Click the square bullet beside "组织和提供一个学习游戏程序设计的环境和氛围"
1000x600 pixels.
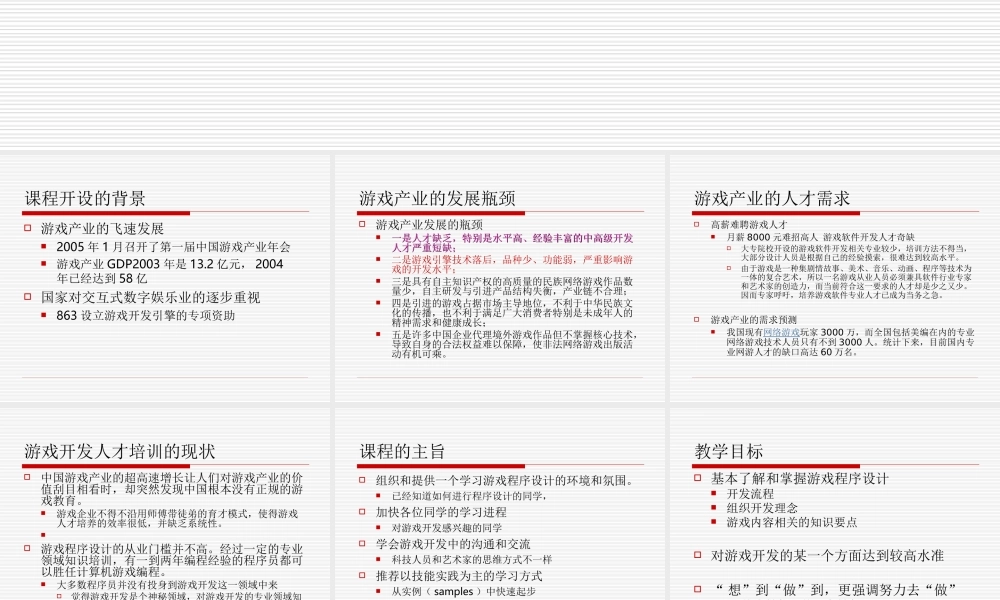(x=363, y=479)
